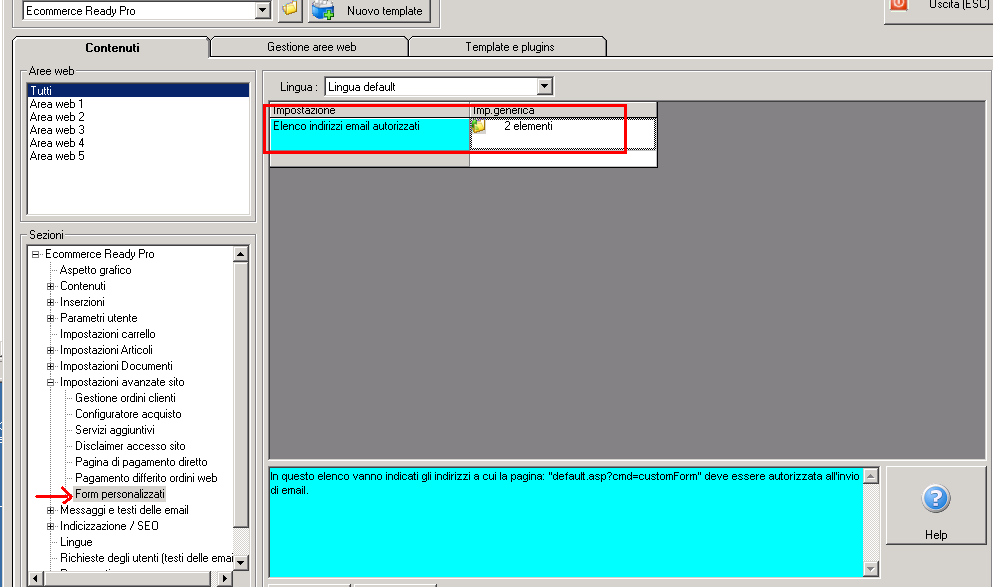
Task: Select Configuratore acquisto tree item
Action: point(128,414)
